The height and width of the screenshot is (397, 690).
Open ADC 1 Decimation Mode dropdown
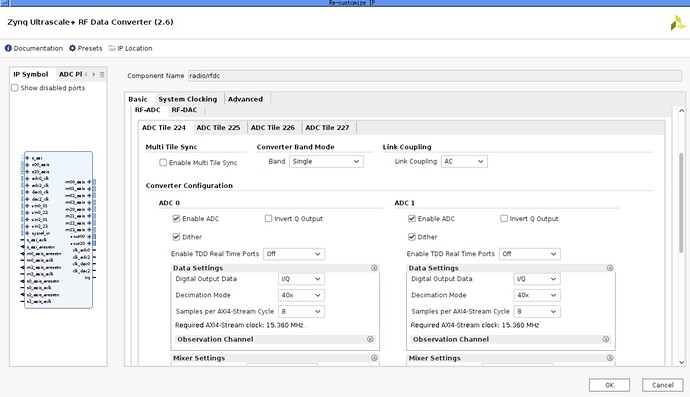pyautogui.click(x=537, y=295)
